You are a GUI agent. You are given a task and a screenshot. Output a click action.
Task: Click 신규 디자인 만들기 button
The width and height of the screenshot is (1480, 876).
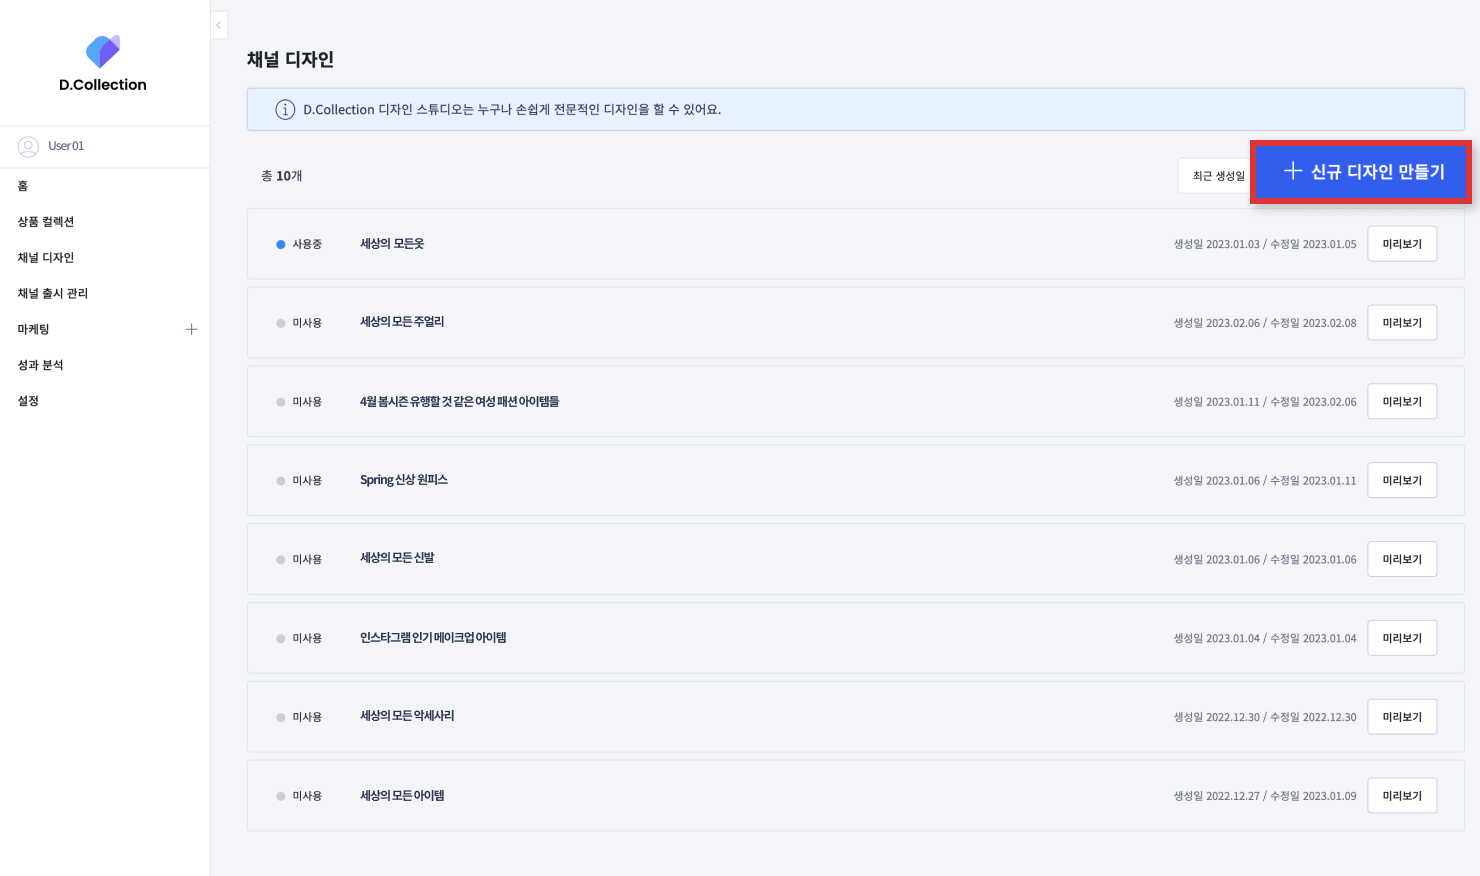tap(1361, 172)
